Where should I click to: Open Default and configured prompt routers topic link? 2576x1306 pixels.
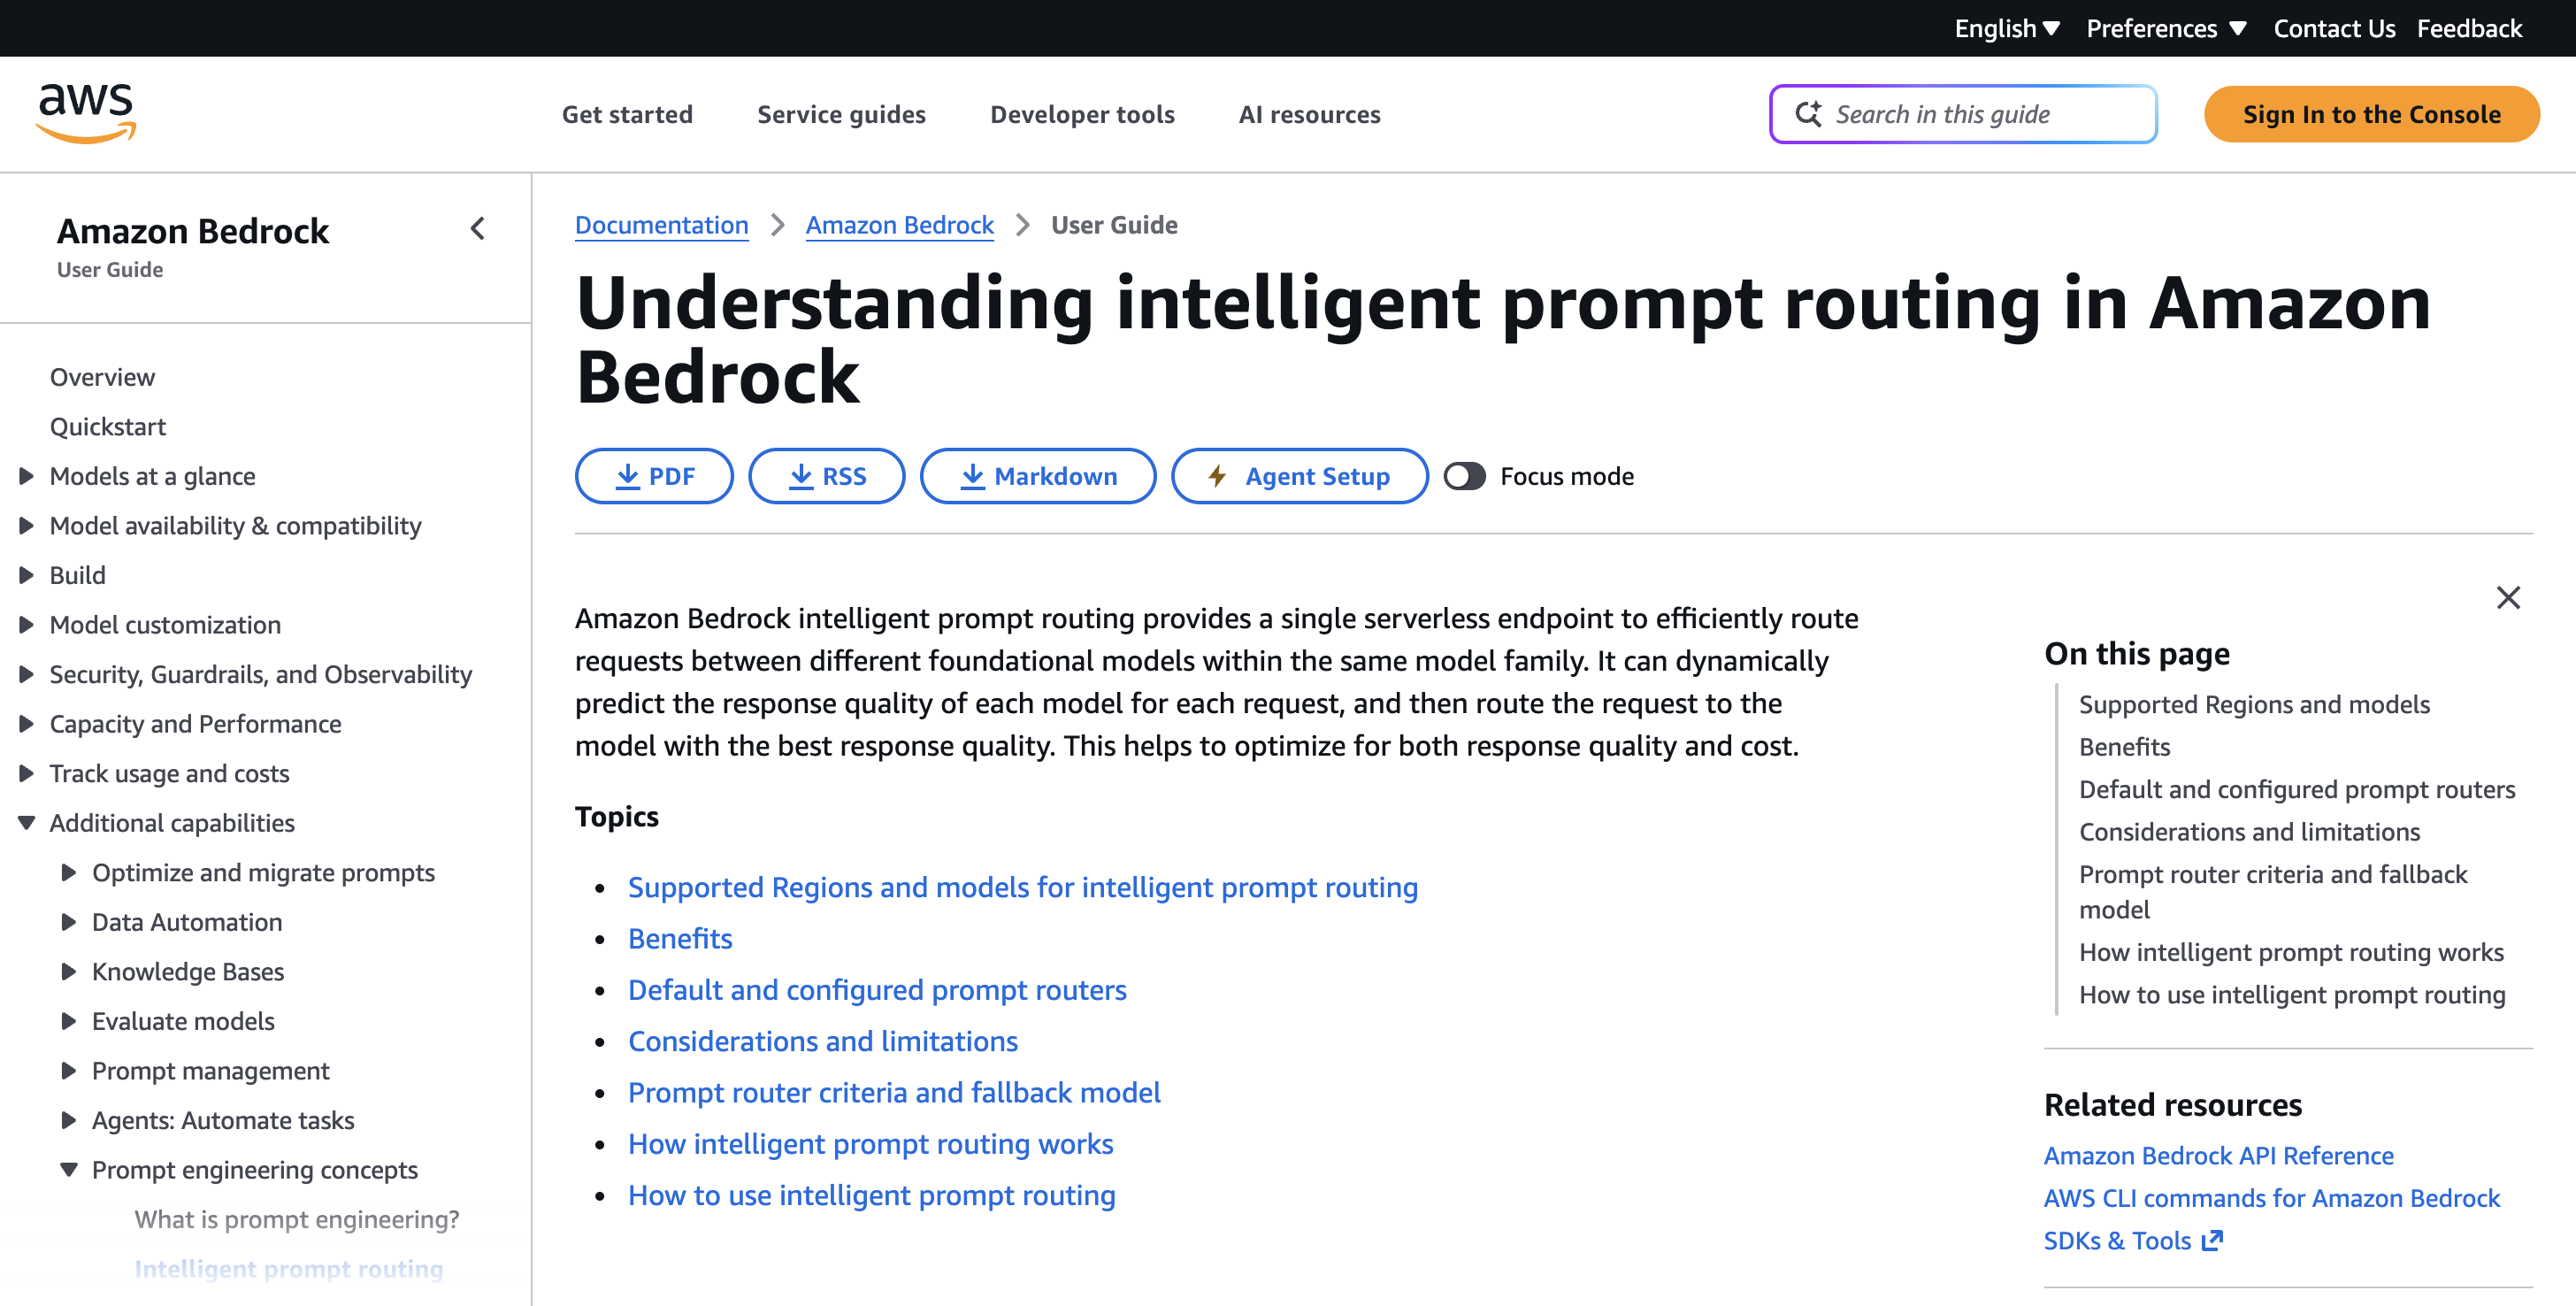(x=877, y=989)
